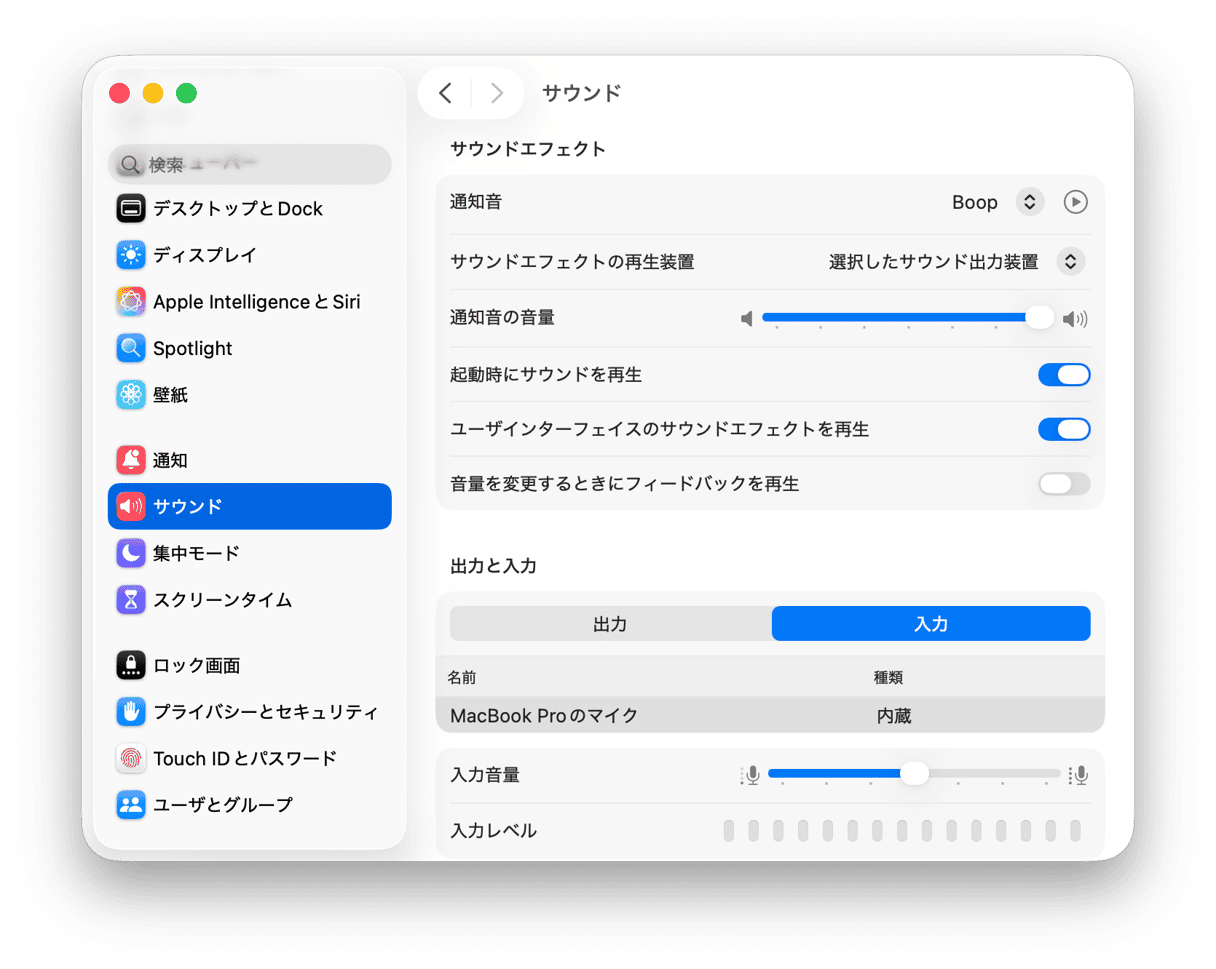Play the Boop alert sound preview
The width and height of the screenshot is (1216, 969).
click(1075, 202)
